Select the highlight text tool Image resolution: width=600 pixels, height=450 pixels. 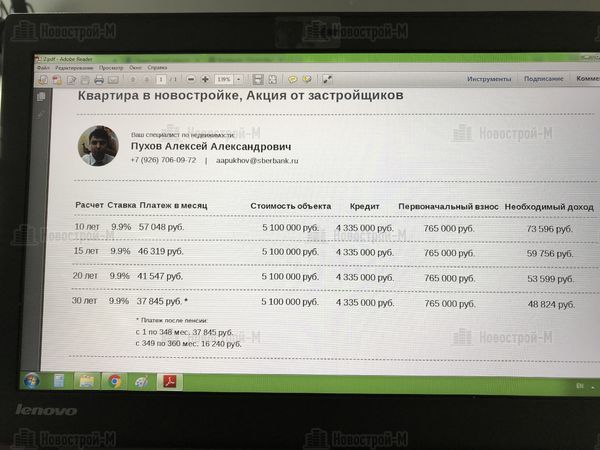(307, 79)
